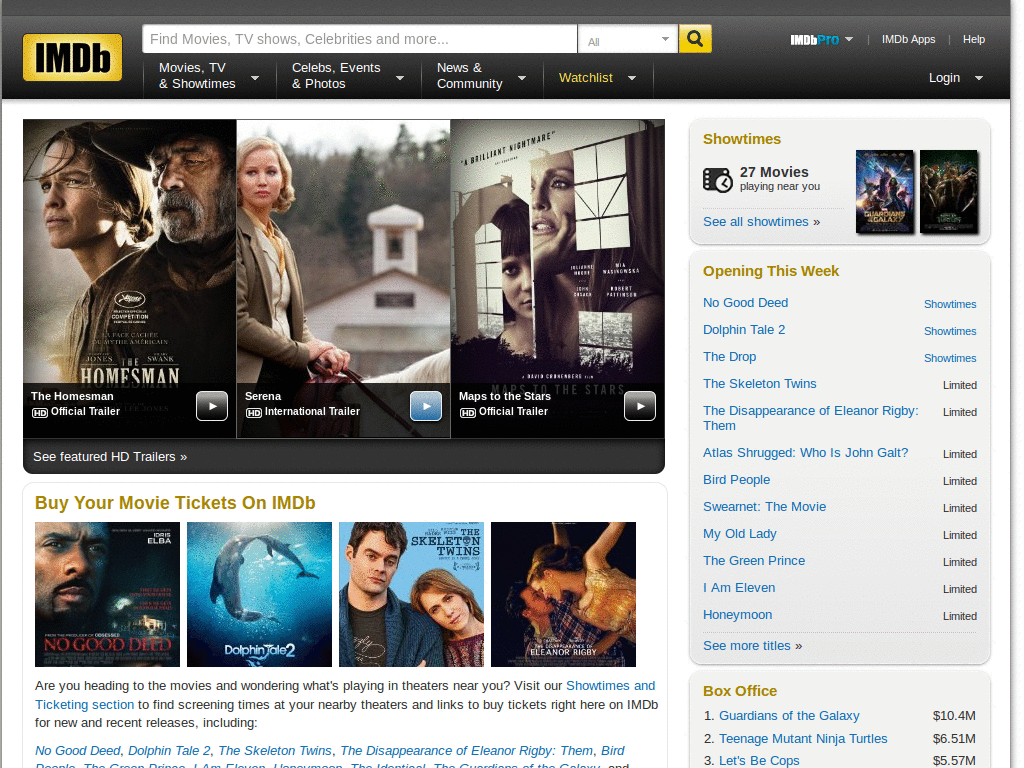The height and width of the screenshot is (768, 1024).
Task: Open Guardians of the Galaxy box office entry
Action: coord(789,716)
